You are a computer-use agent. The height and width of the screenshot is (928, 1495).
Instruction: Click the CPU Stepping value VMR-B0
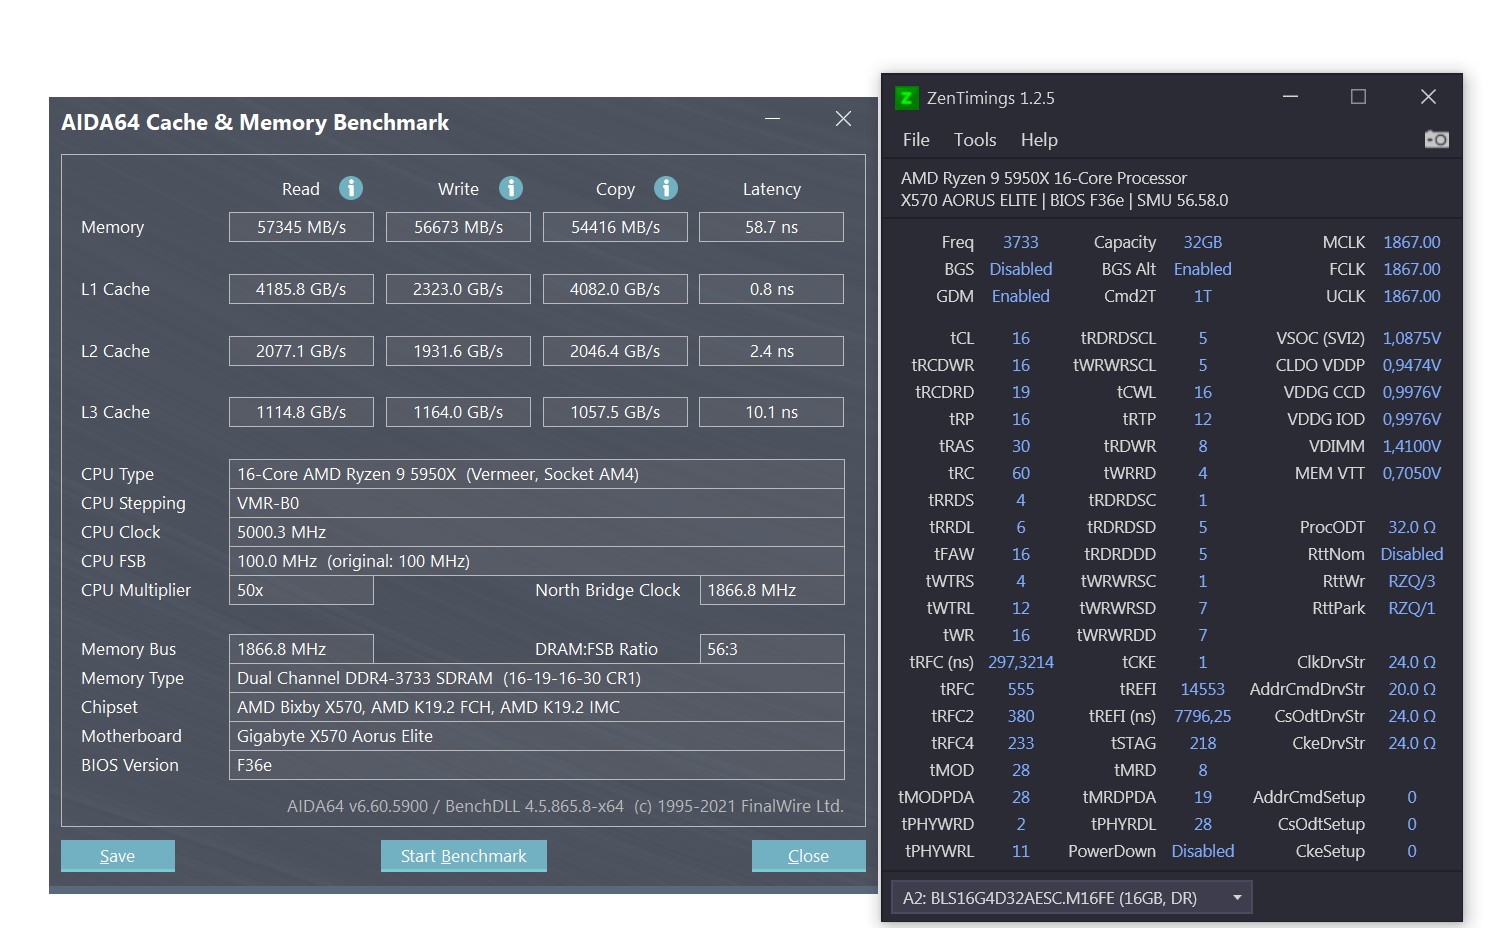tap(537, 503)
